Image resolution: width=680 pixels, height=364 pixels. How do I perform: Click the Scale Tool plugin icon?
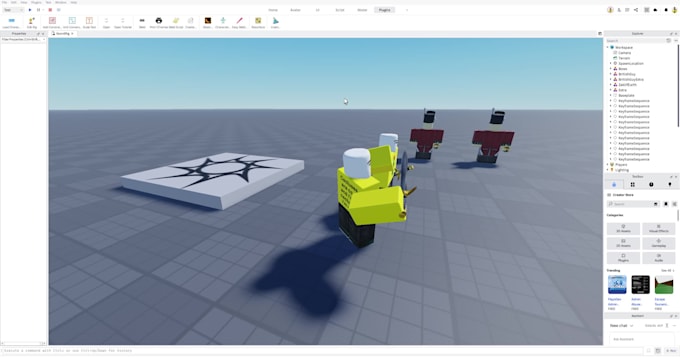89,22
